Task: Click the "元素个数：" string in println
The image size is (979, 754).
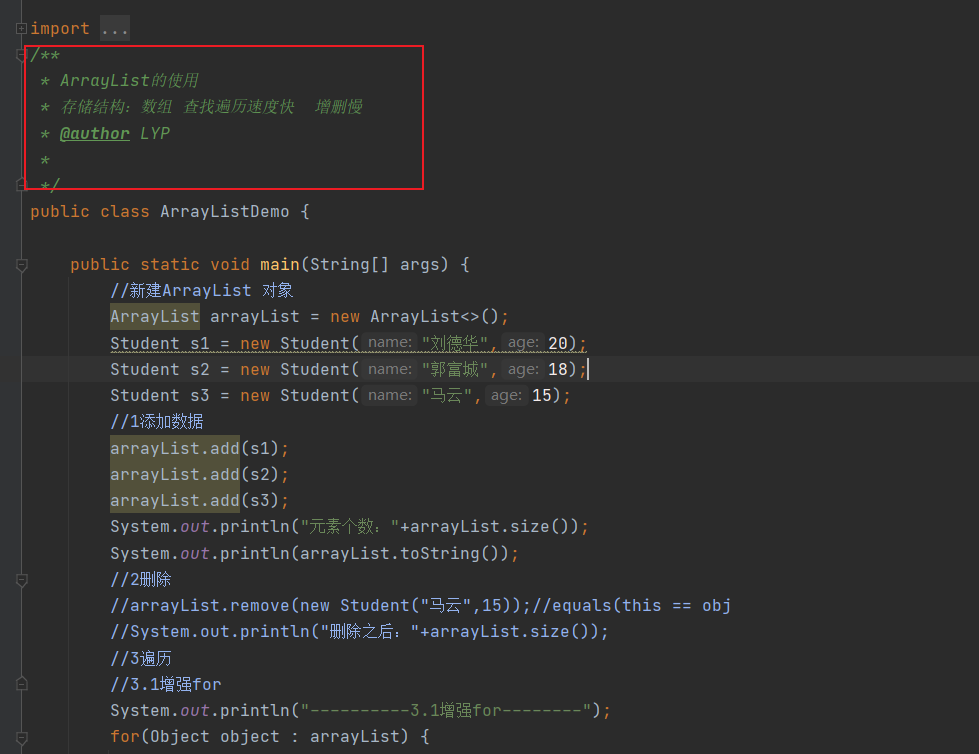Action: click(x=350, y=527)
